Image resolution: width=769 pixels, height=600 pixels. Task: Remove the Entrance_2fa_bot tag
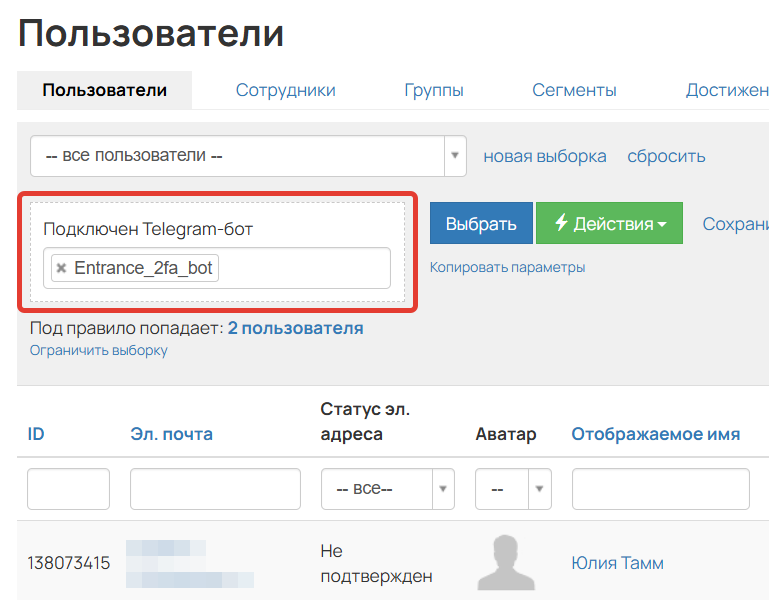(x=61, y=268)
